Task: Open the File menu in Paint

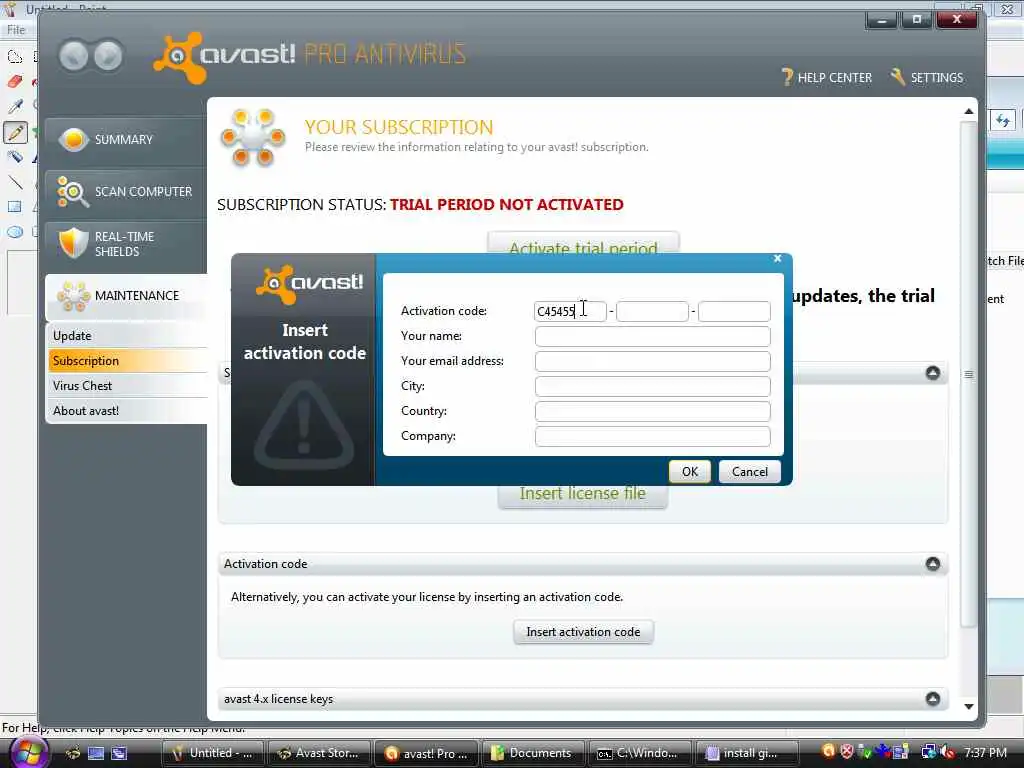Action: [x=15, y=30]
